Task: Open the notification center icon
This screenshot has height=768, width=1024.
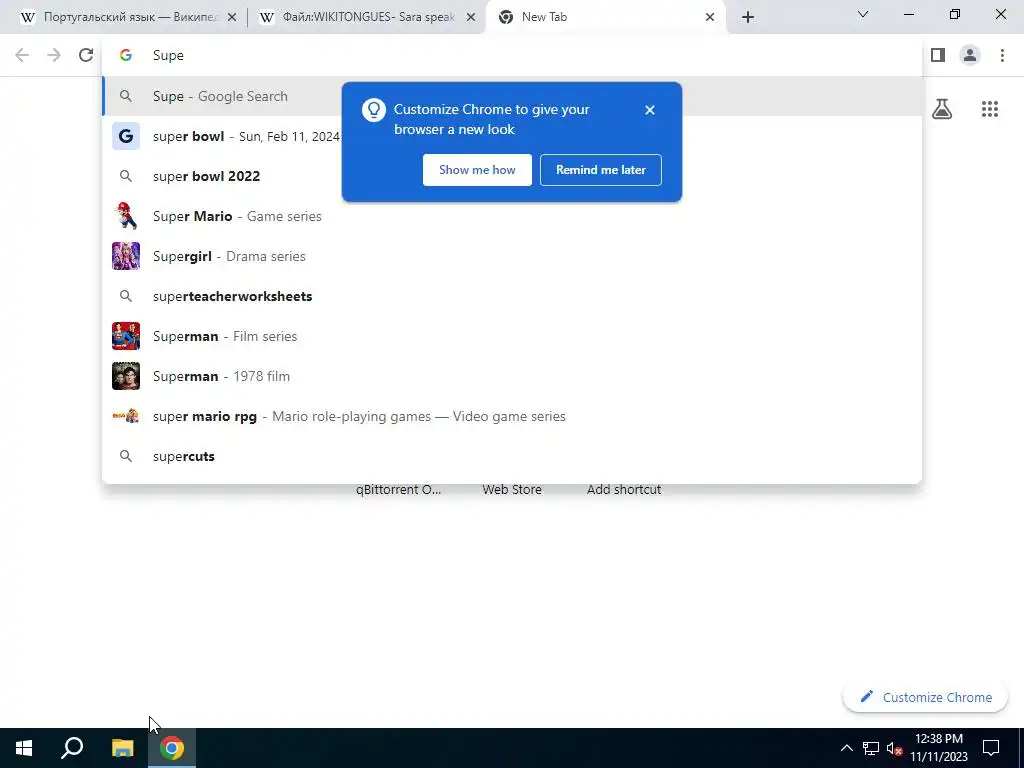Action: [x=991, y=748]
